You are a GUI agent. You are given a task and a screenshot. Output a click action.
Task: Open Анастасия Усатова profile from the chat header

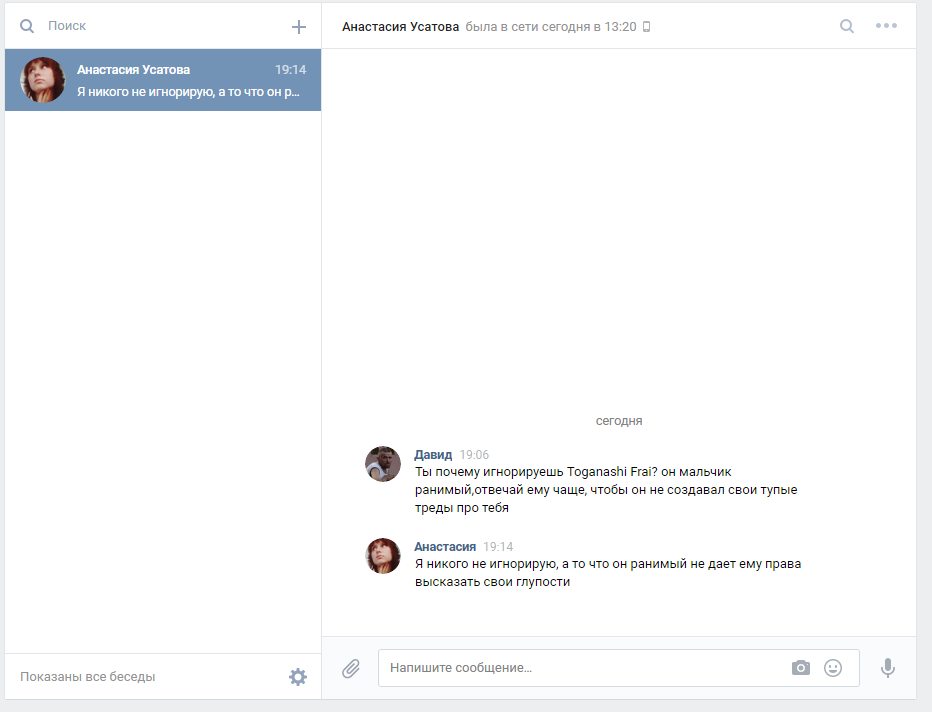pos(401,27)
